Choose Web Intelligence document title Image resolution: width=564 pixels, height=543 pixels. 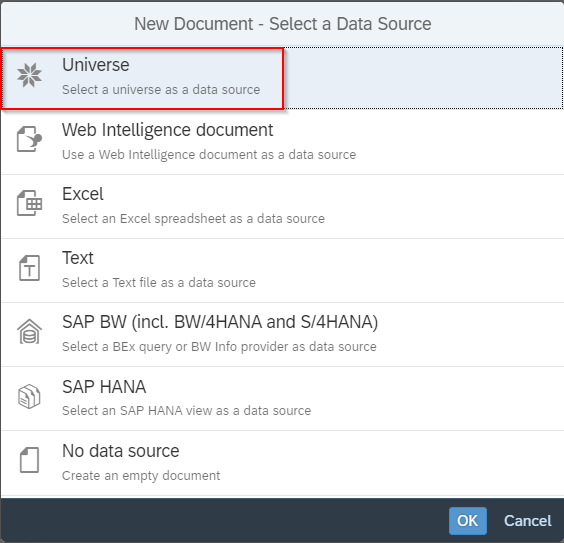click(168, 130)
